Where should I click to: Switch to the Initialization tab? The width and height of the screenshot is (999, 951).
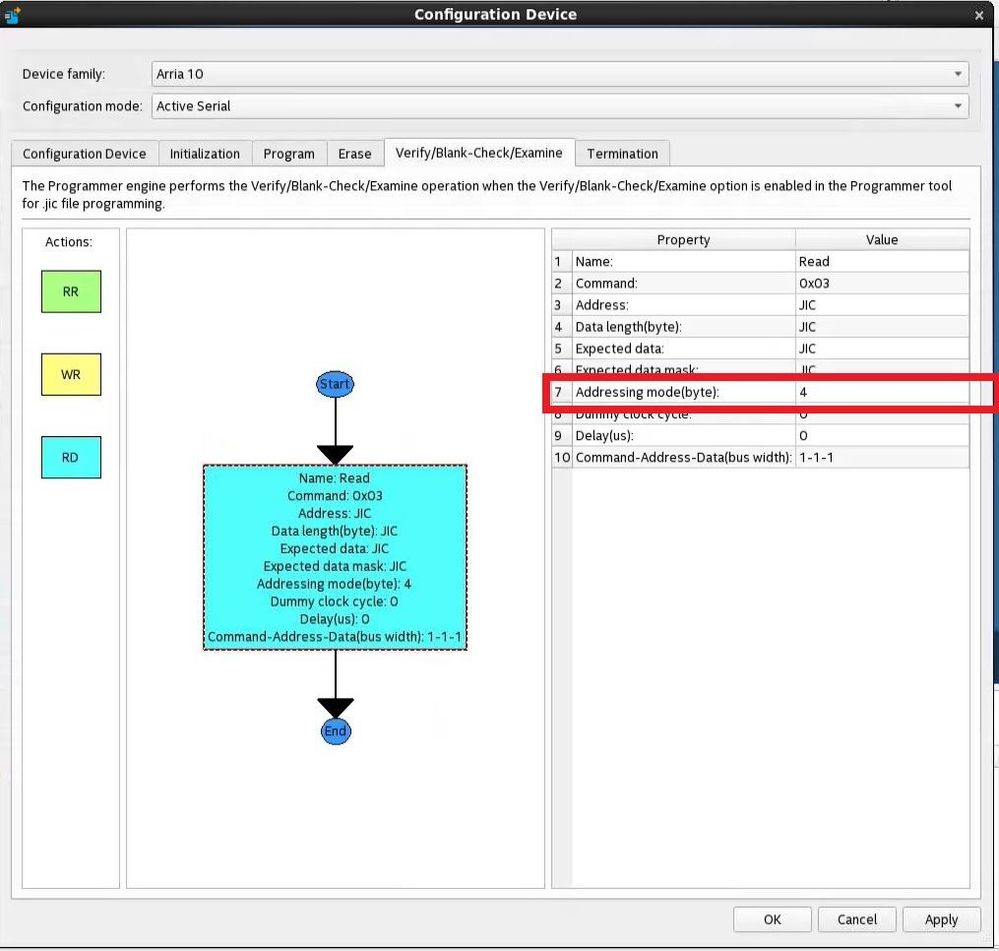[x=205, y=154]
